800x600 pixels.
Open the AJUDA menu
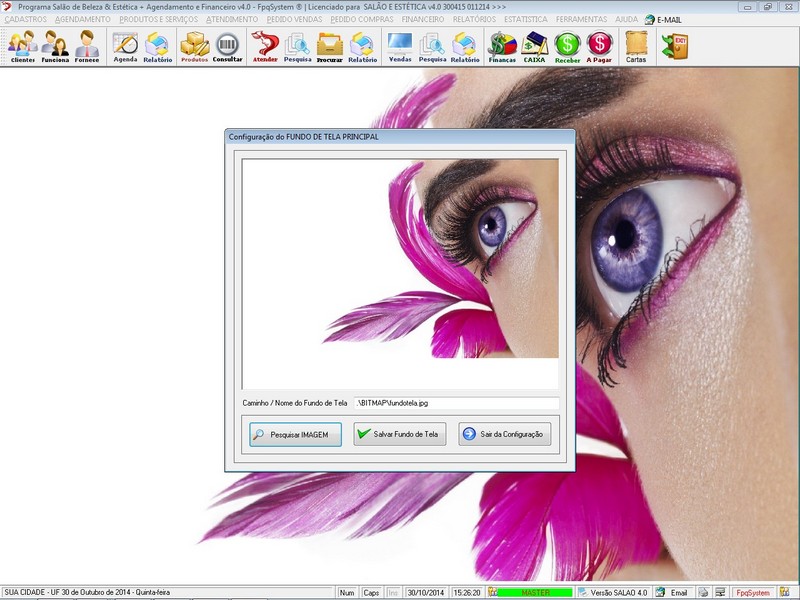tap(627, 19)
